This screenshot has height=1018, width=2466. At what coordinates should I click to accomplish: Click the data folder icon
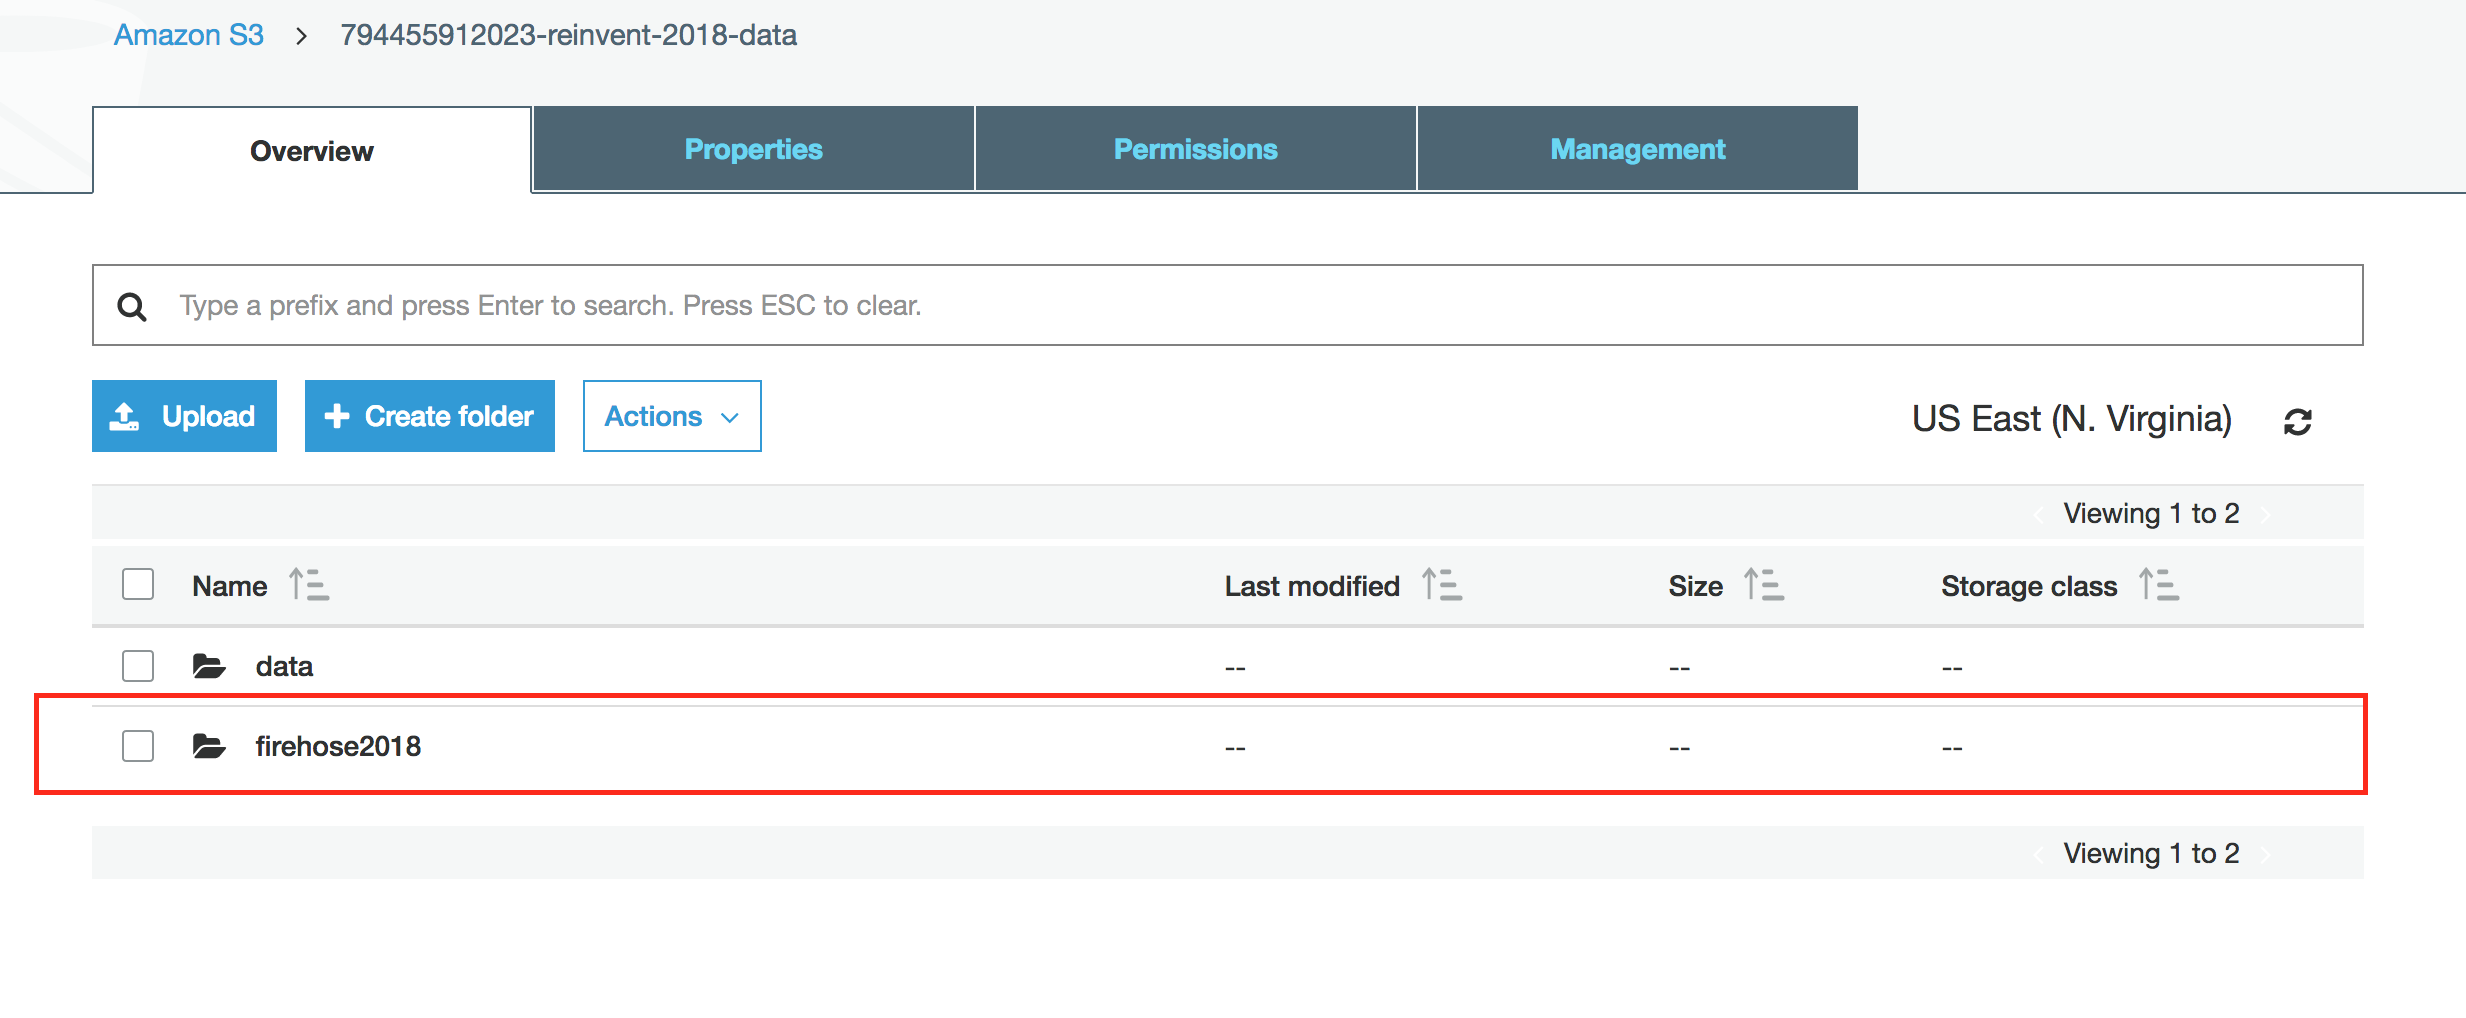coord(208,666)
